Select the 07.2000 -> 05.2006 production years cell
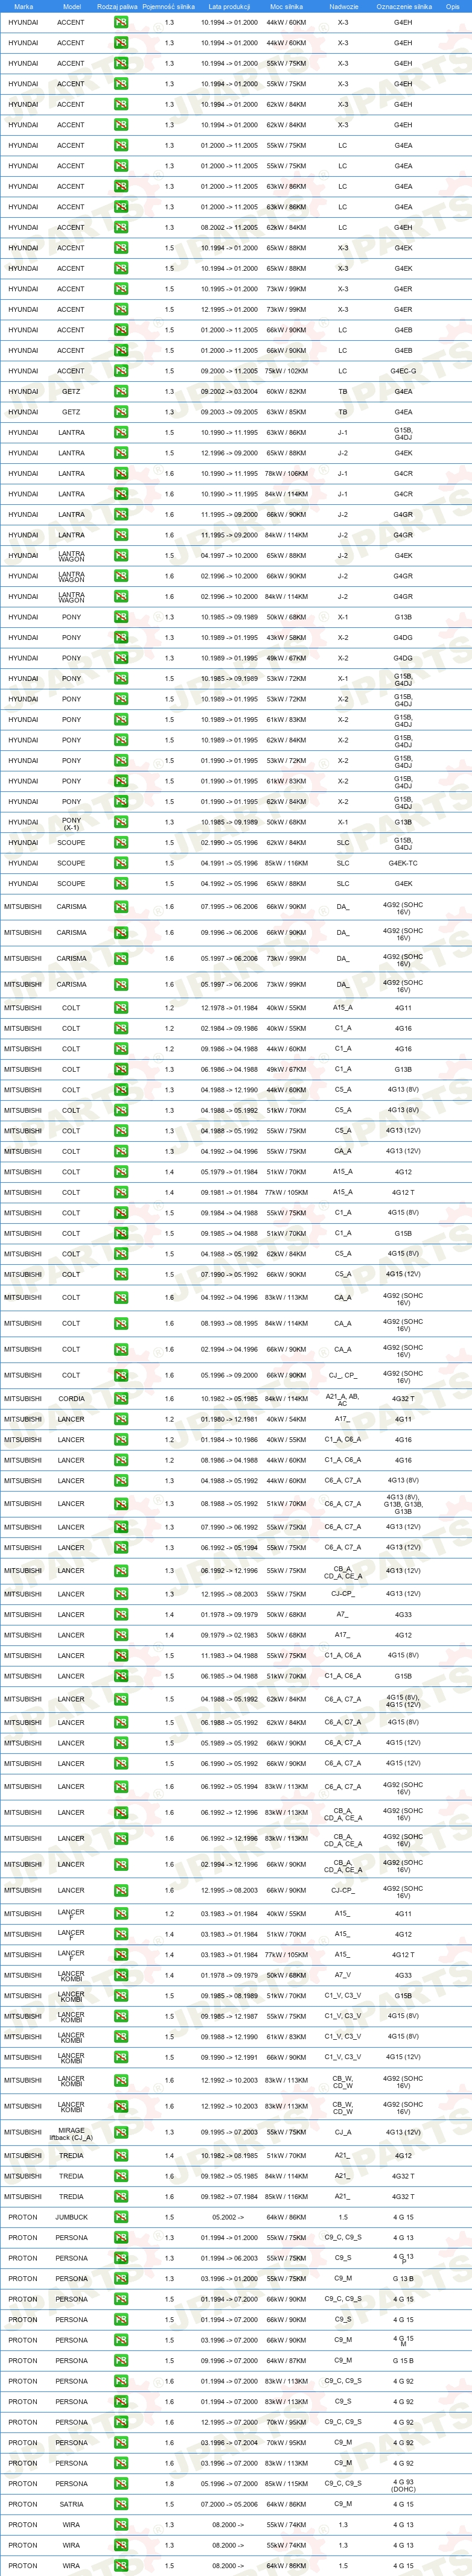Screen dimensions: 472x2576 (x=229, y=2505)
